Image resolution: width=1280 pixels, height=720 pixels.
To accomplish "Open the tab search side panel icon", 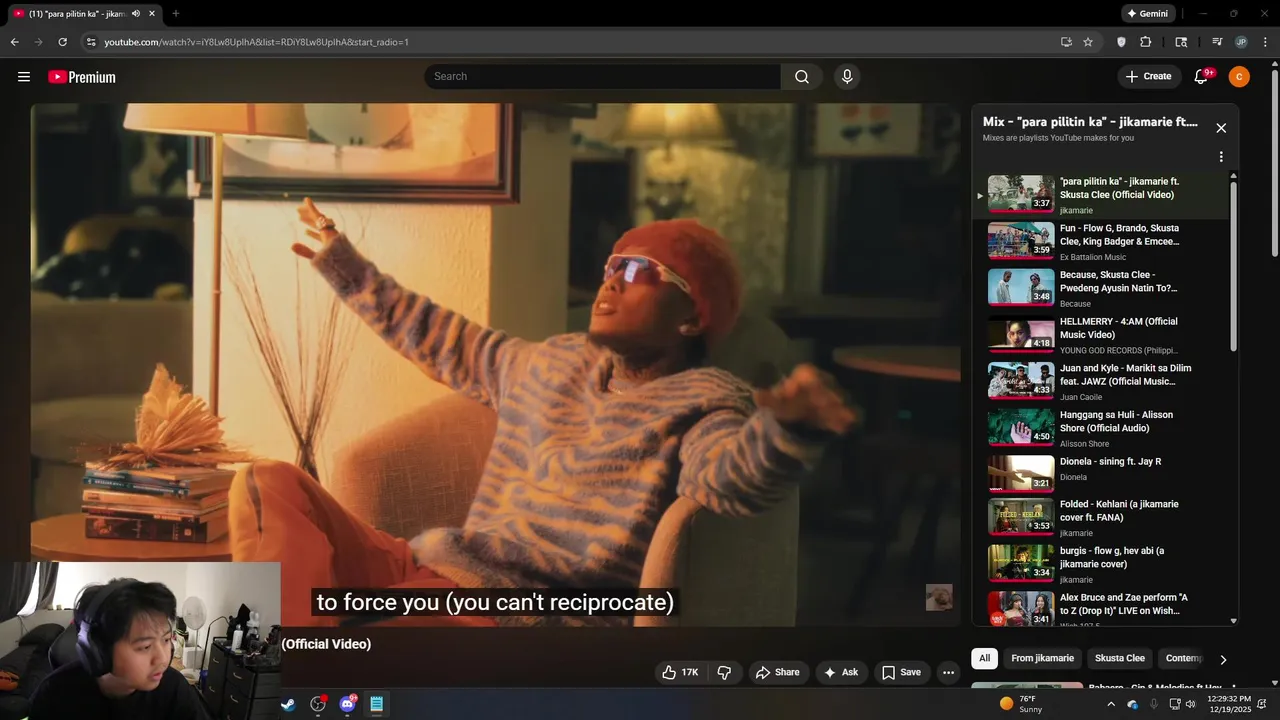I will [1181, 42].
